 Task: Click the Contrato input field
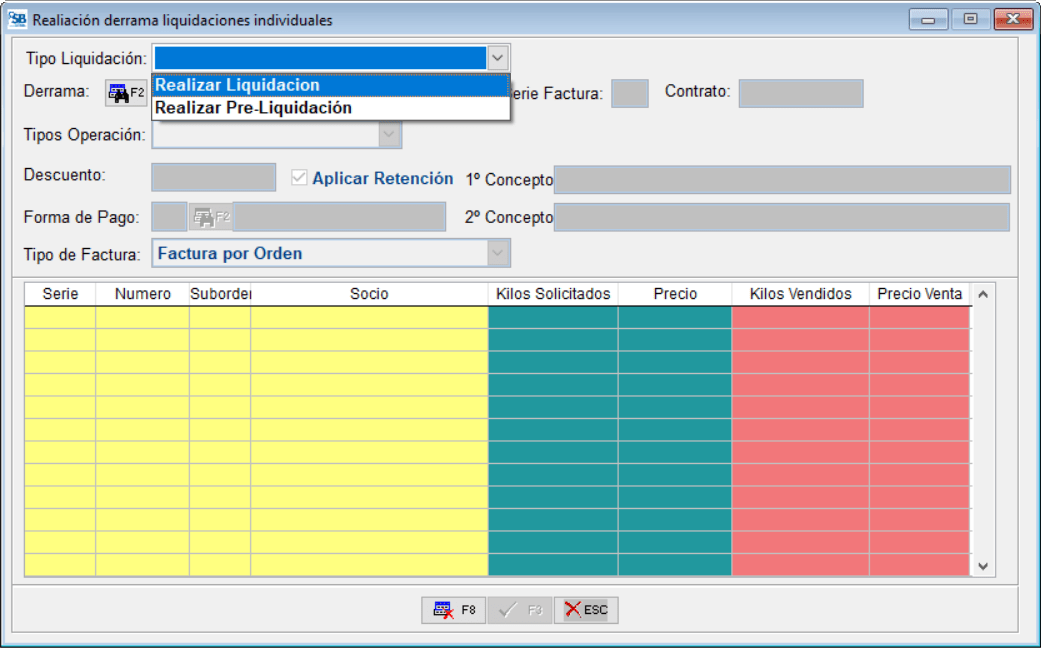tap(800, 94)
